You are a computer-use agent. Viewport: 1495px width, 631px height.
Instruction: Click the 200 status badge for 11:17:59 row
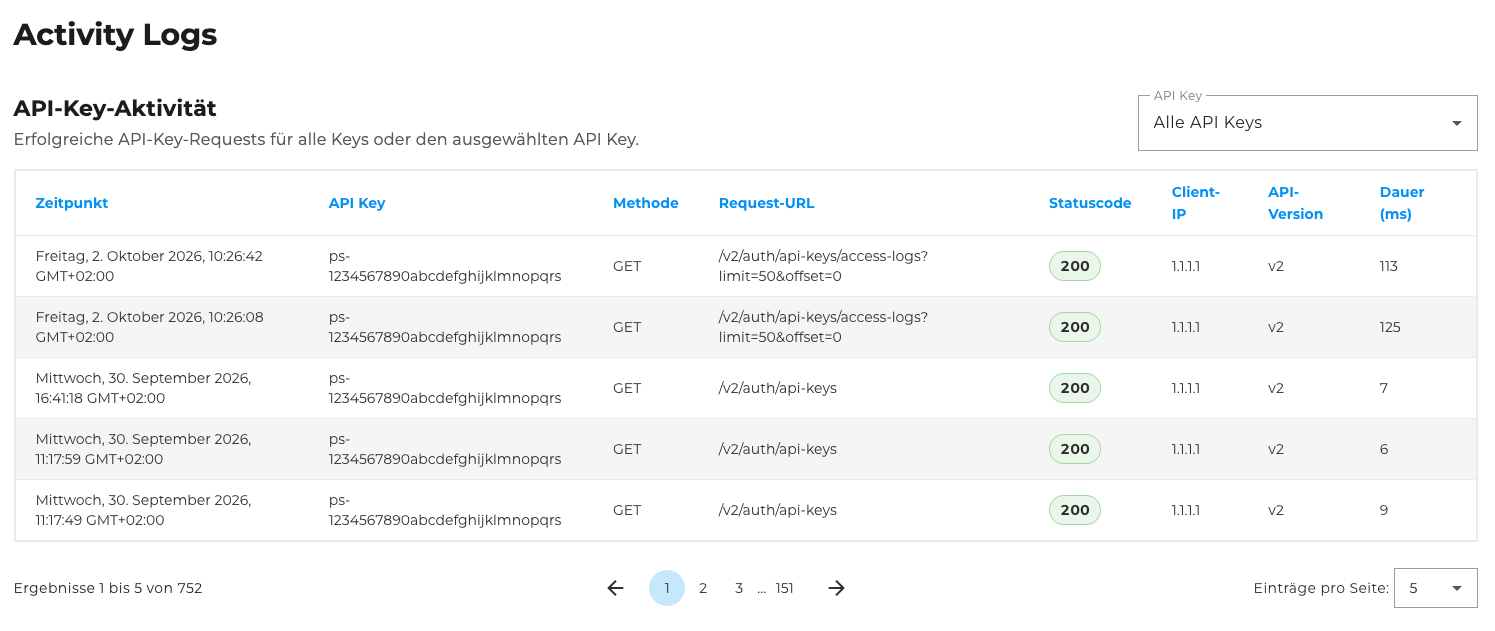1075,449
